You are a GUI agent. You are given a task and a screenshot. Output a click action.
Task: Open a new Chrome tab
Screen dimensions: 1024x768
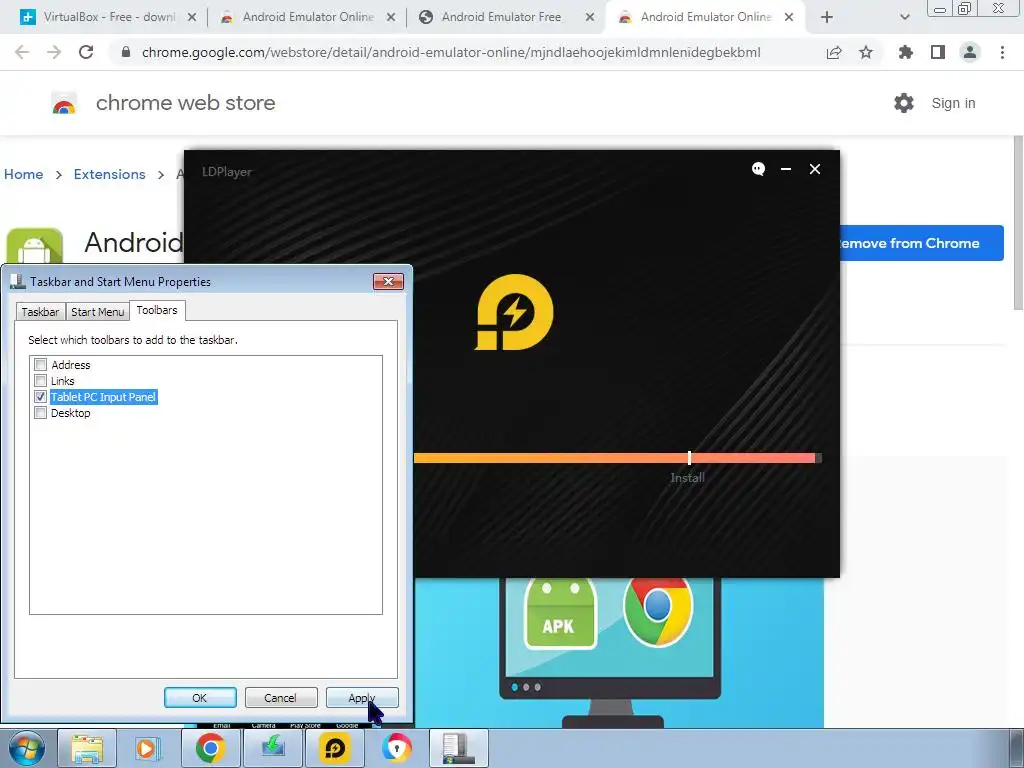click(827, 17)
